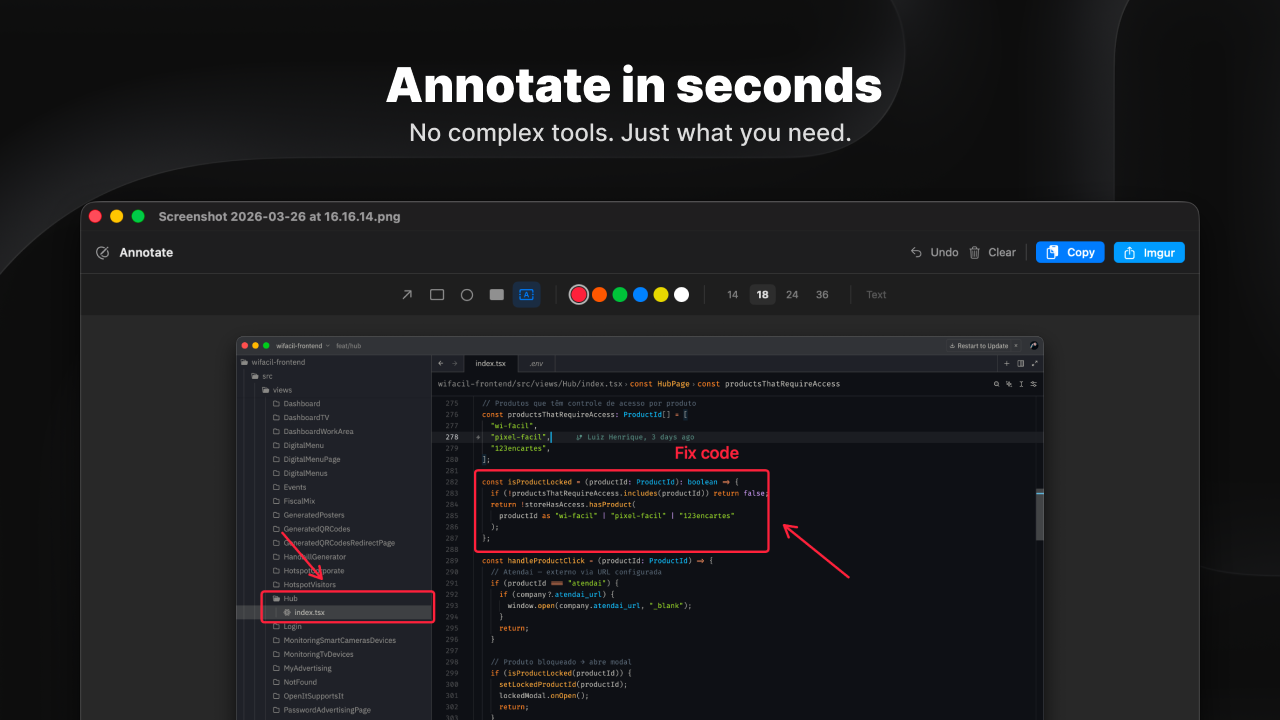Click the window title Screenshot 2026-03-26 at 16.16.14.png
The image size is (1280, 720).
[x=279, y=216]
